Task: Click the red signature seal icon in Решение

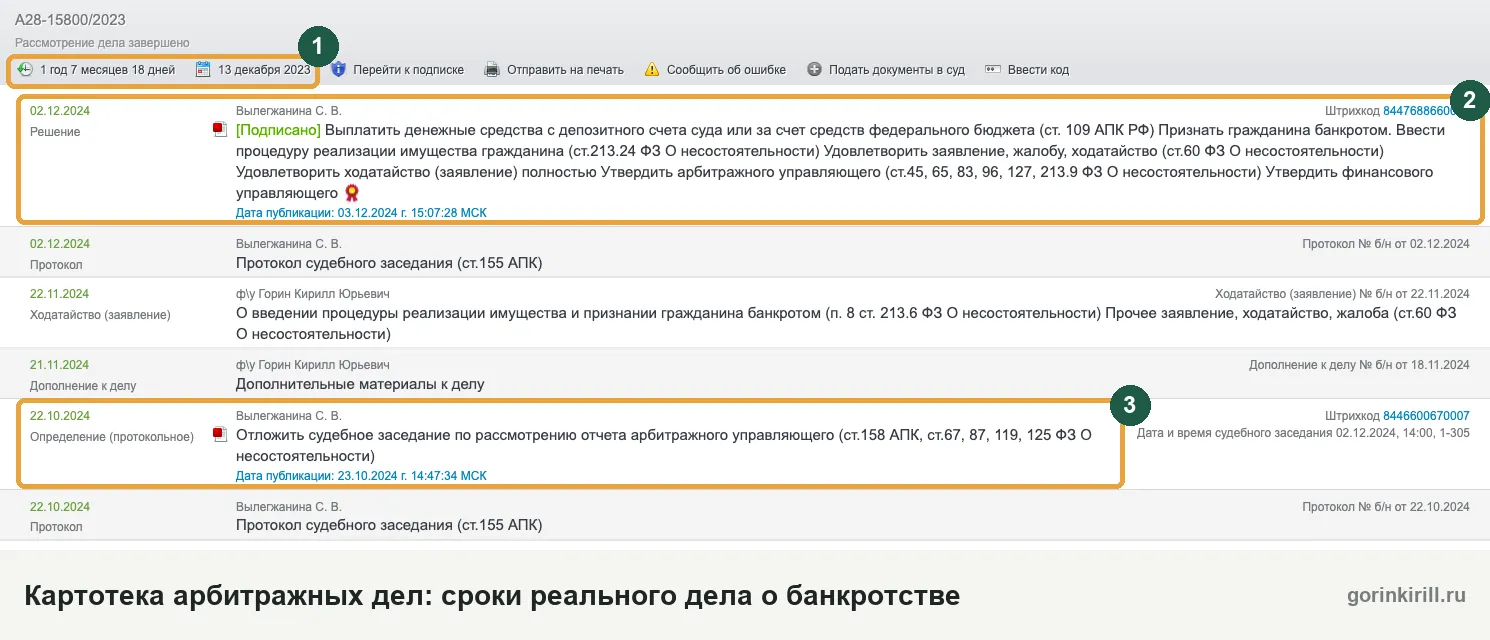Action: 351,193
